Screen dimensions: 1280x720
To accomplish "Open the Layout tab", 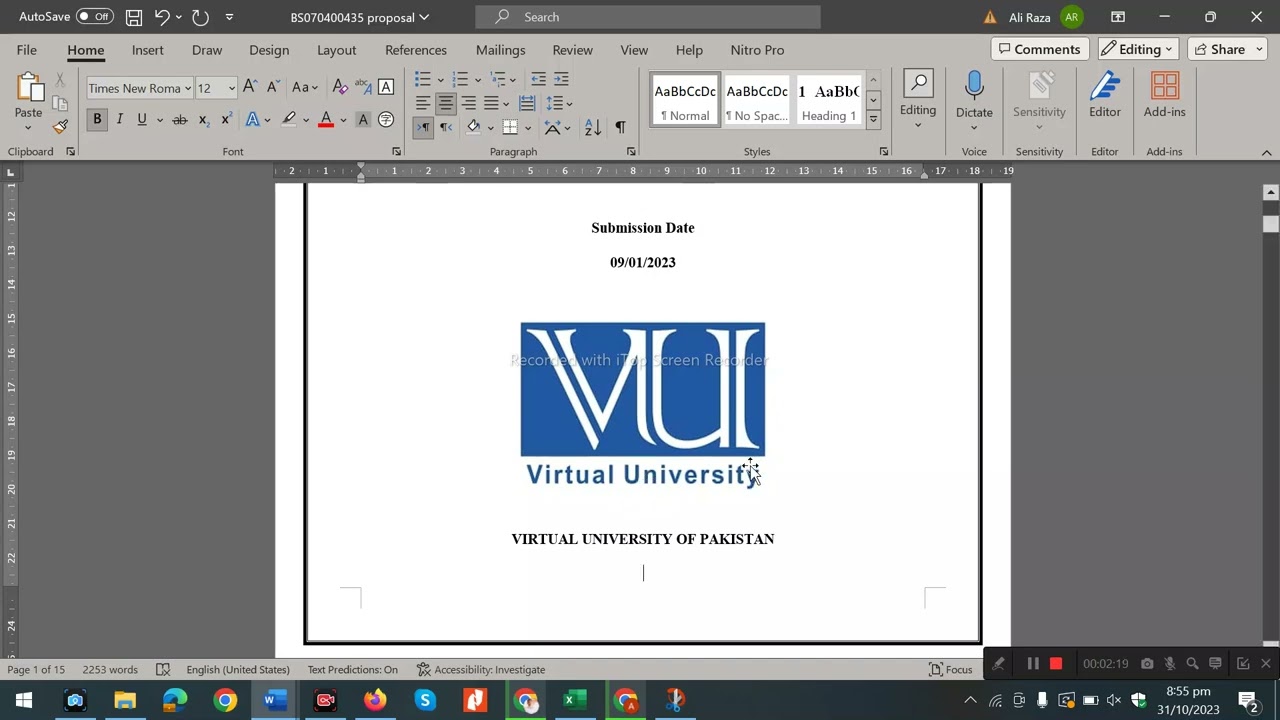I will (x=337, y=50).
